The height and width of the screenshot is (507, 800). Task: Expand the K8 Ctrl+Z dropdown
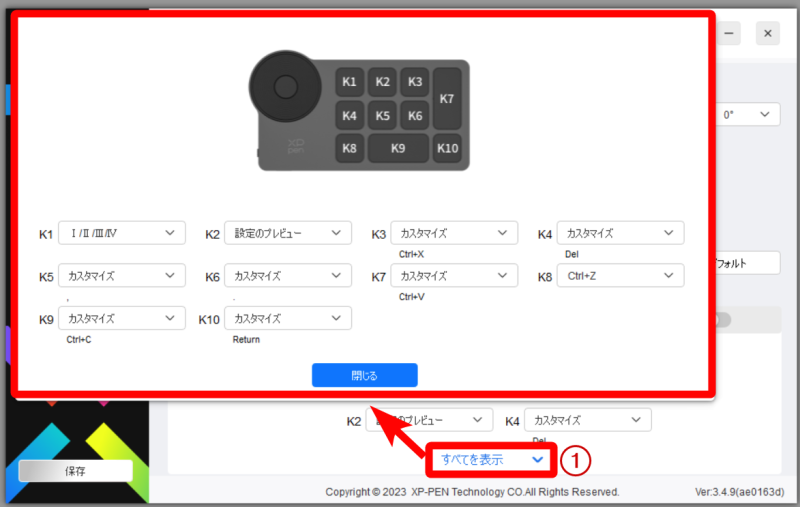(x=621, y=275)
